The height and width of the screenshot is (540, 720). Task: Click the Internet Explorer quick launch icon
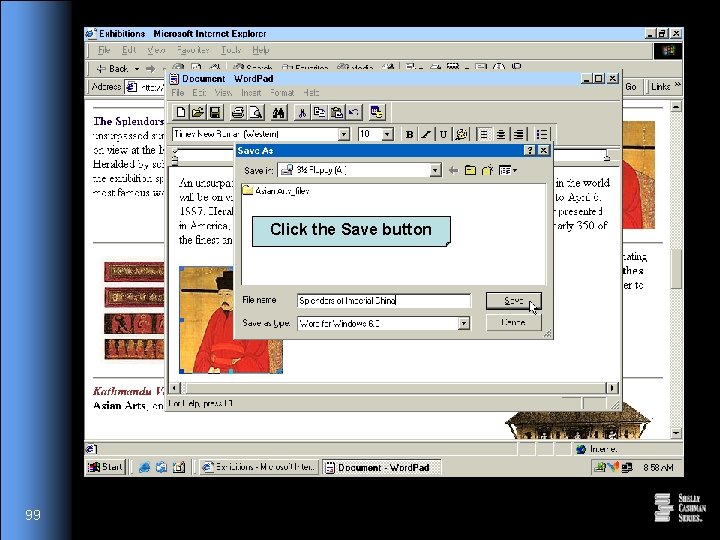click(144, 467)
